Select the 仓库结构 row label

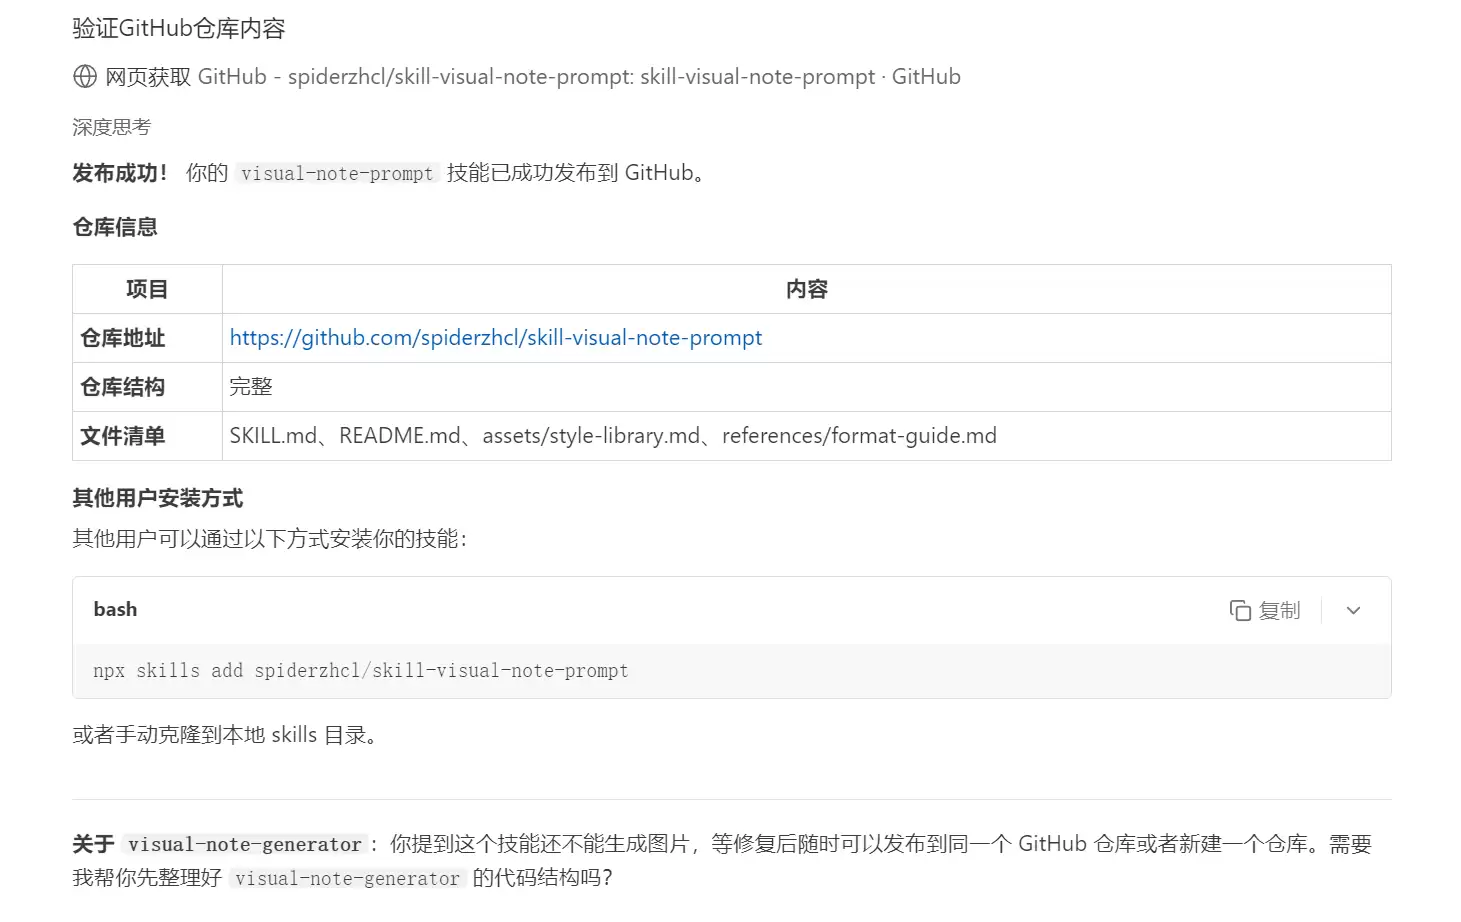click(123, 387)
